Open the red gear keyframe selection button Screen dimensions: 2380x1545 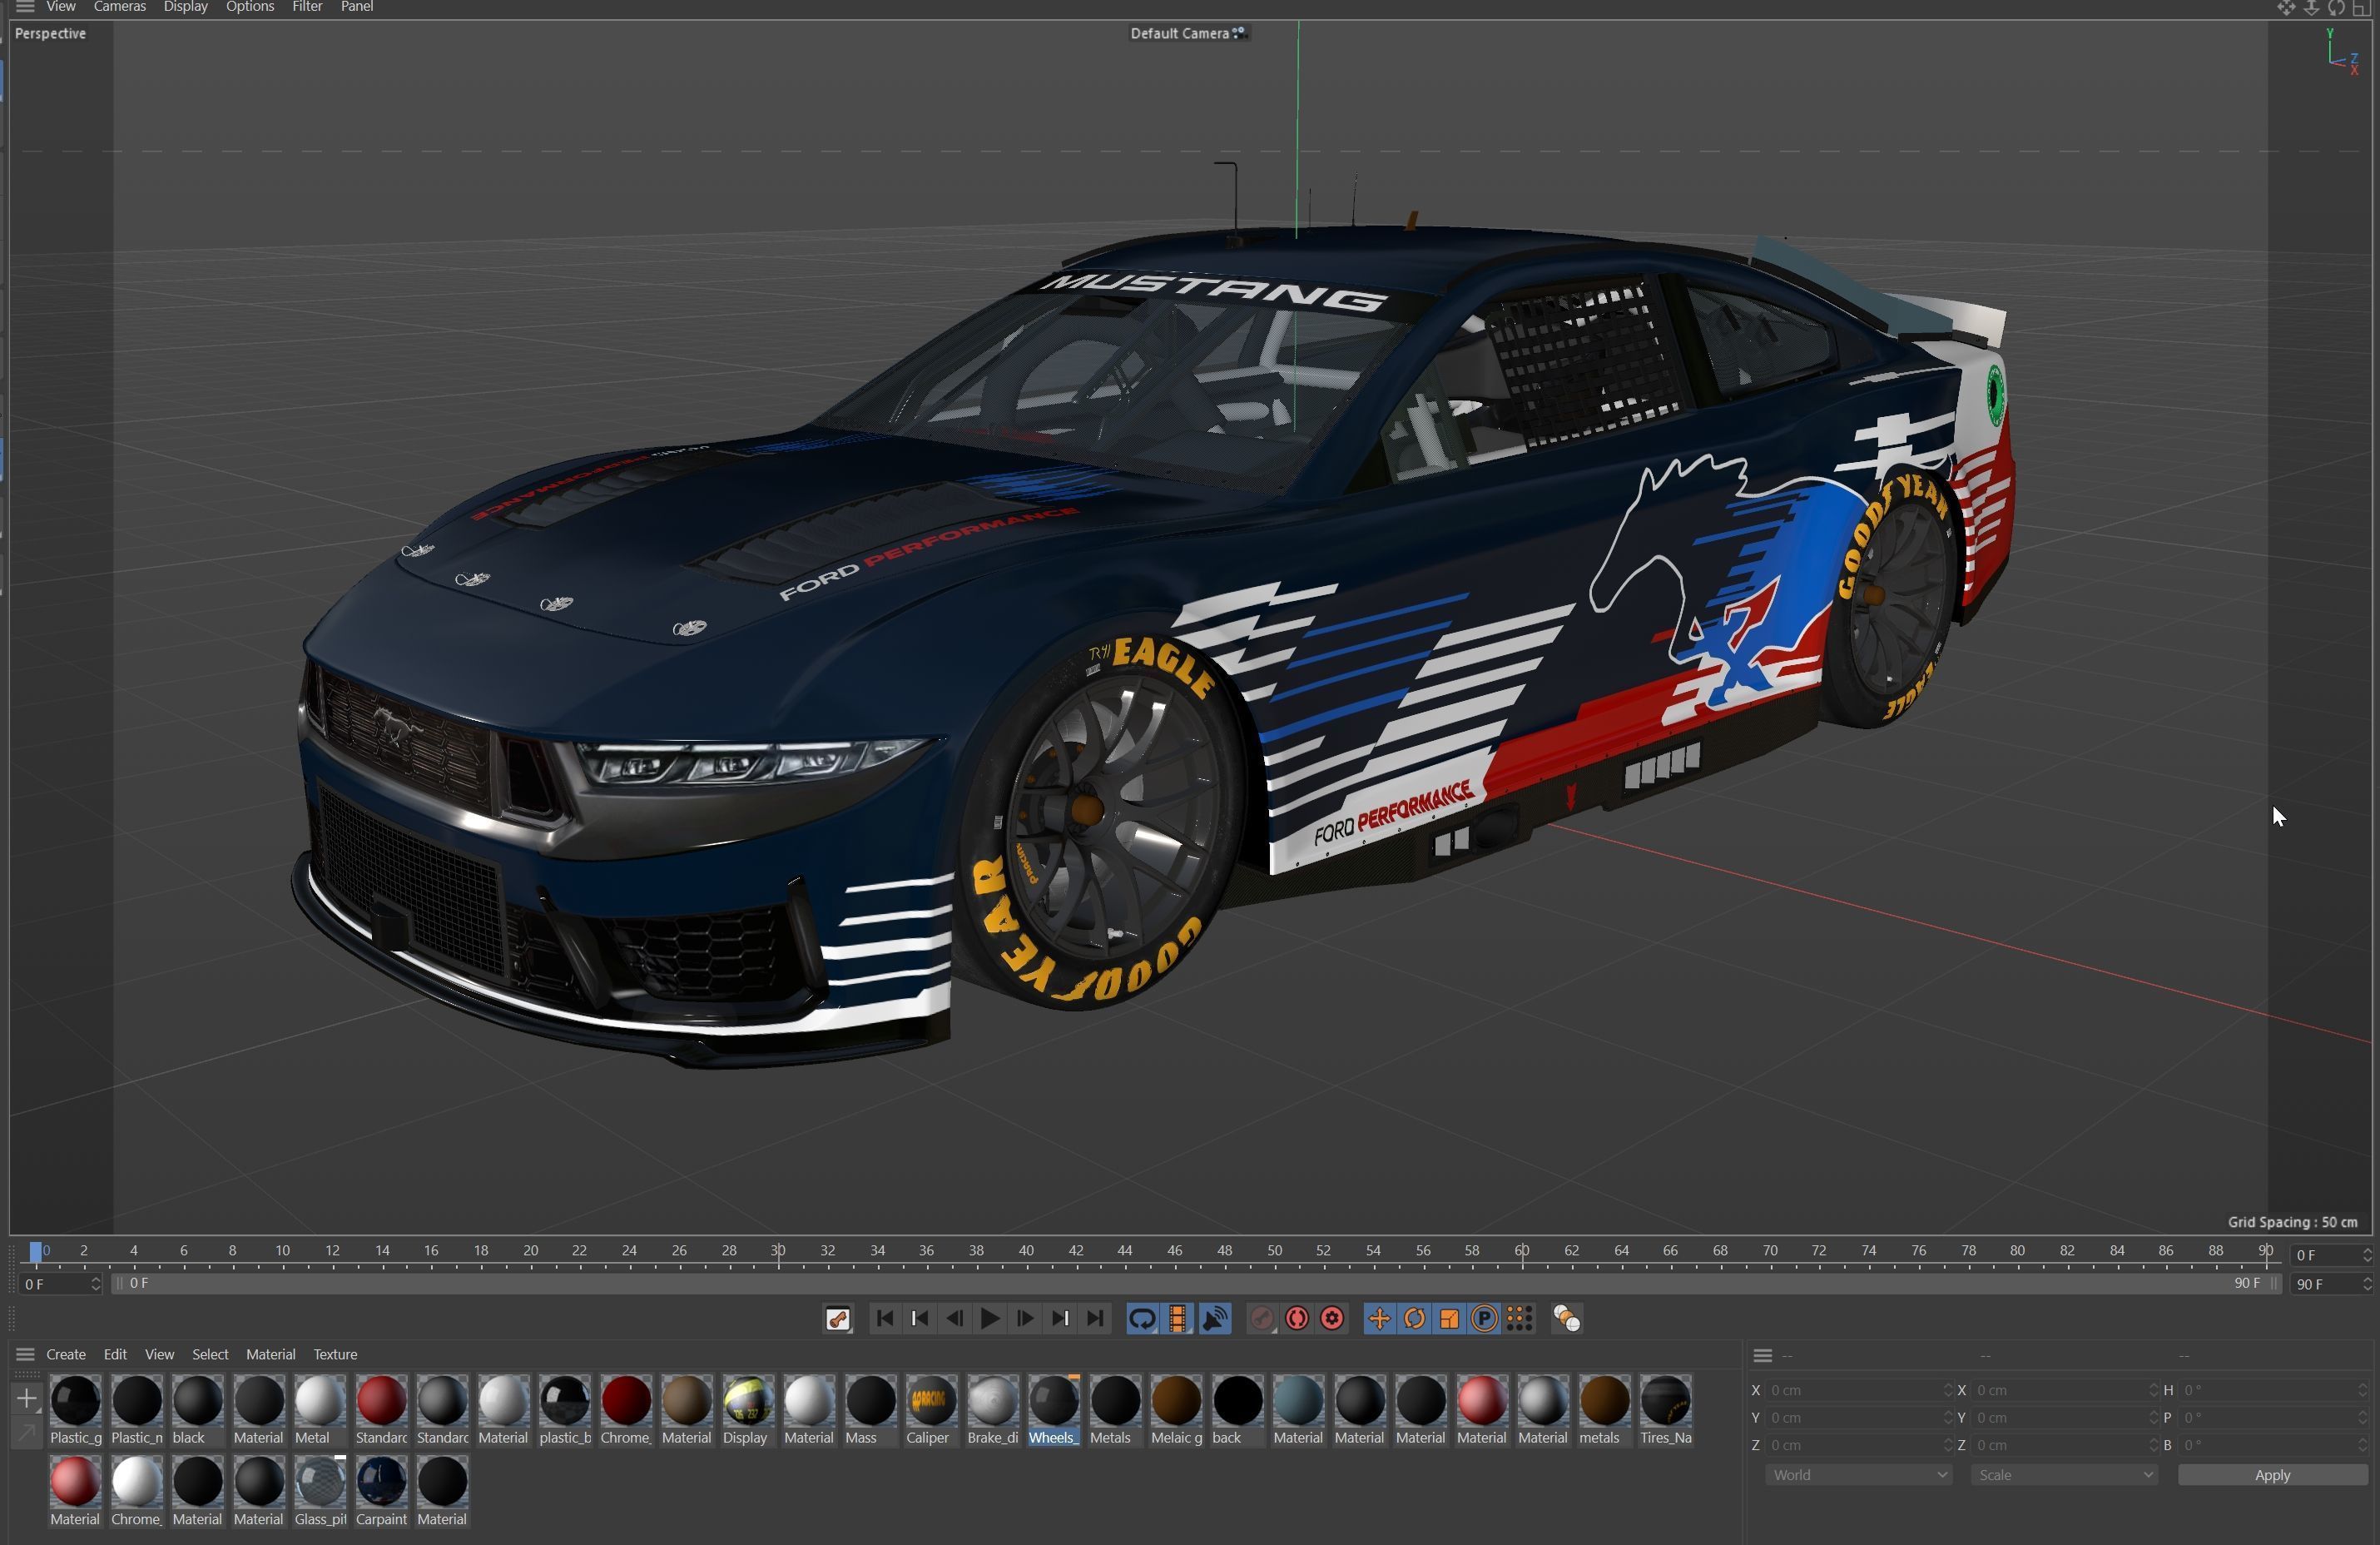(1332, 1319)
